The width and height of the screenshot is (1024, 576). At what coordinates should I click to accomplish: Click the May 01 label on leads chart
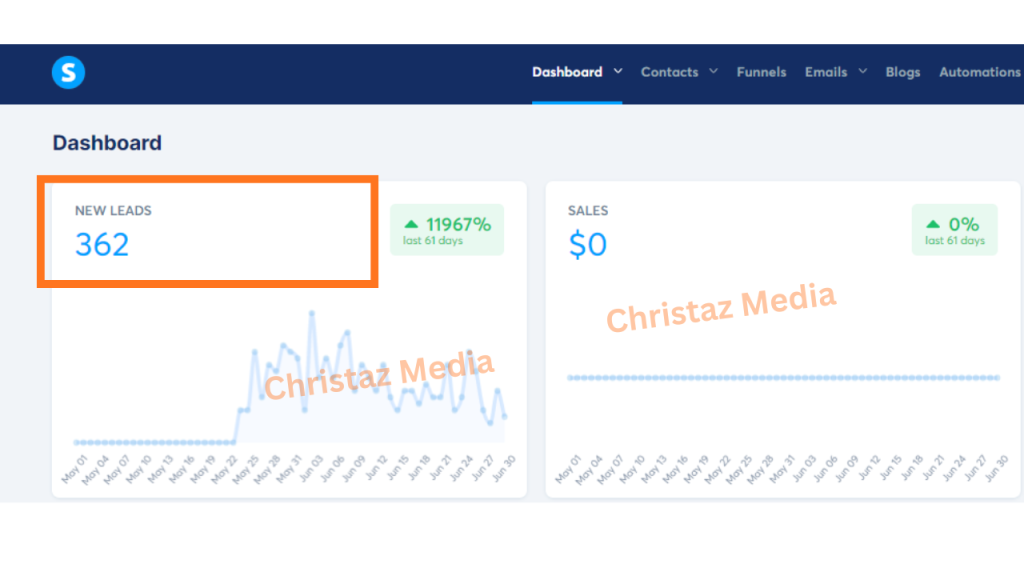[76, 468]
